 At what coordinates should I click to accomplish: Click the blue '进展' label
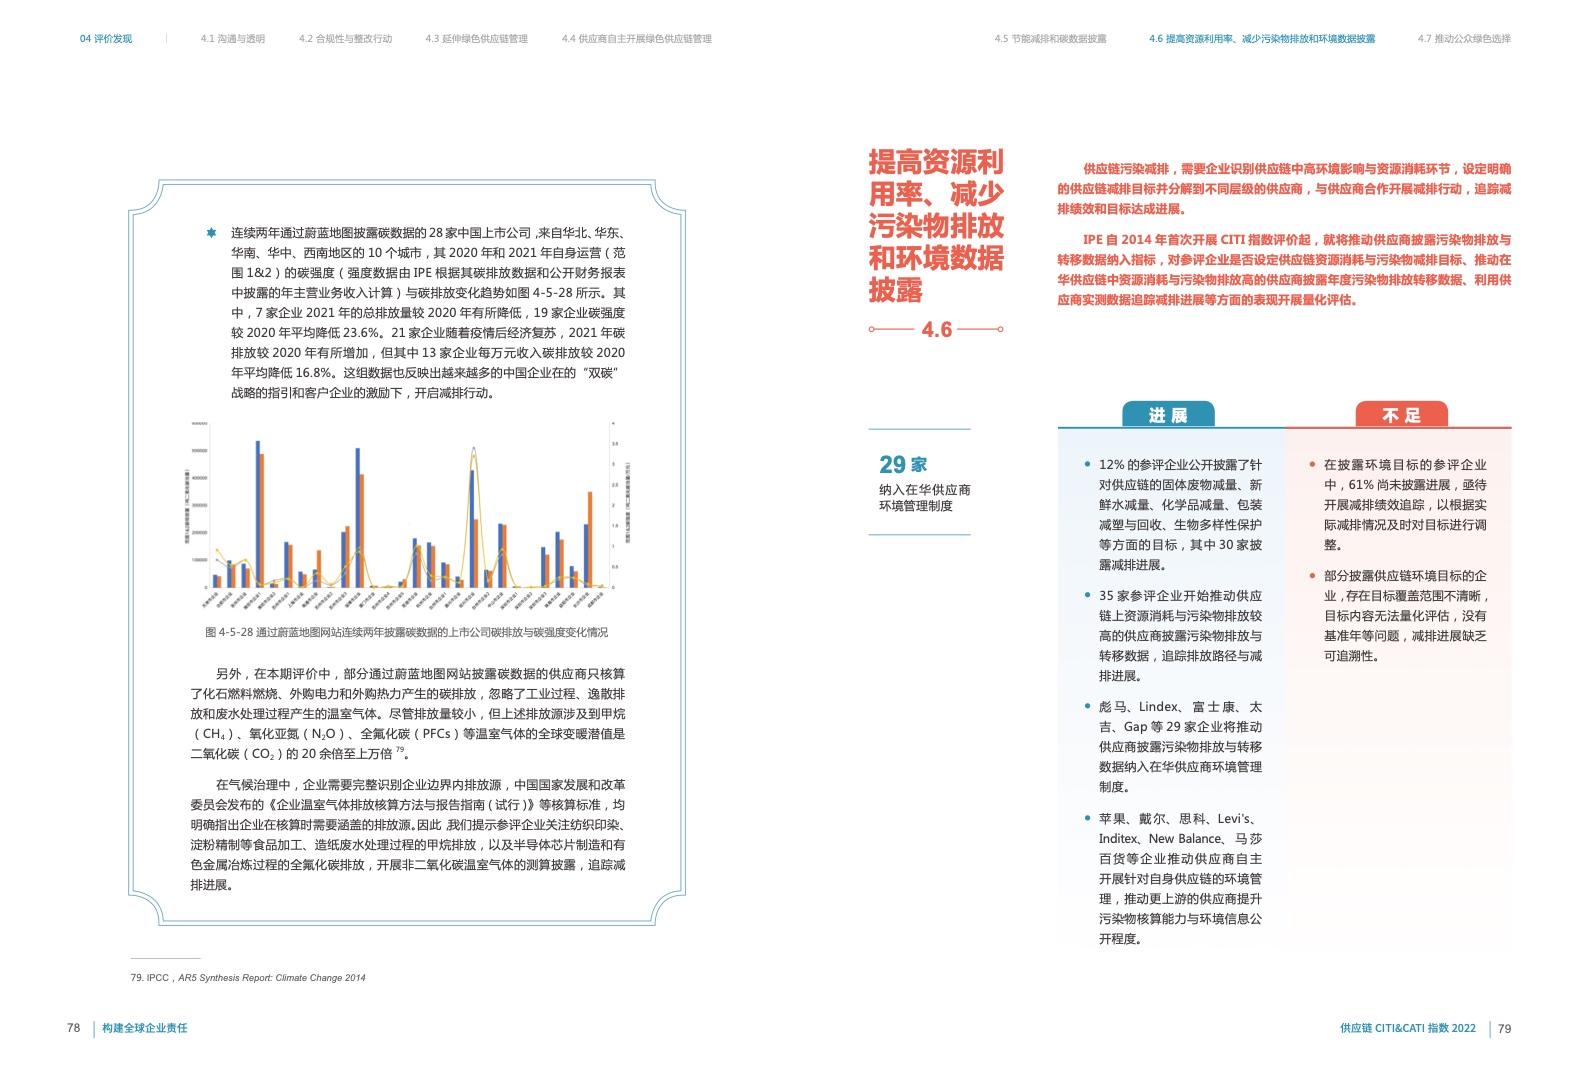pyautogui.click(x=1167, y=415)
